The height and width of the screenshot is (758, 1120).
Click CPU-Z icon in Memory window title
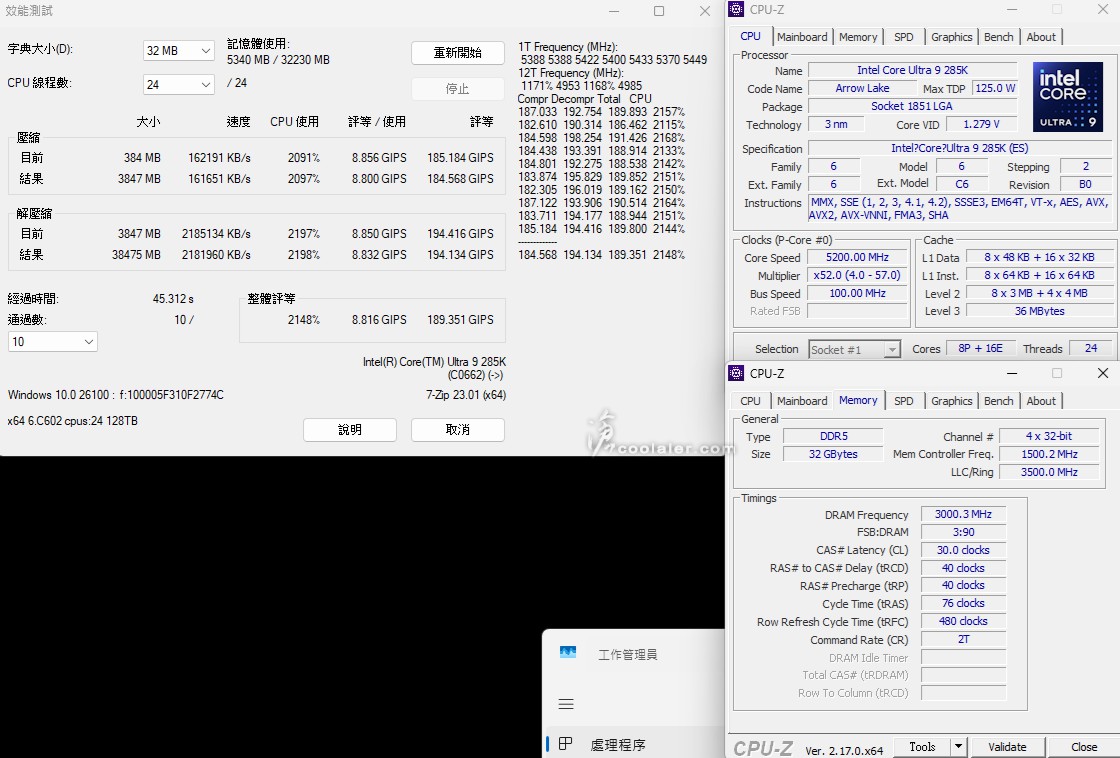(737, 374)
